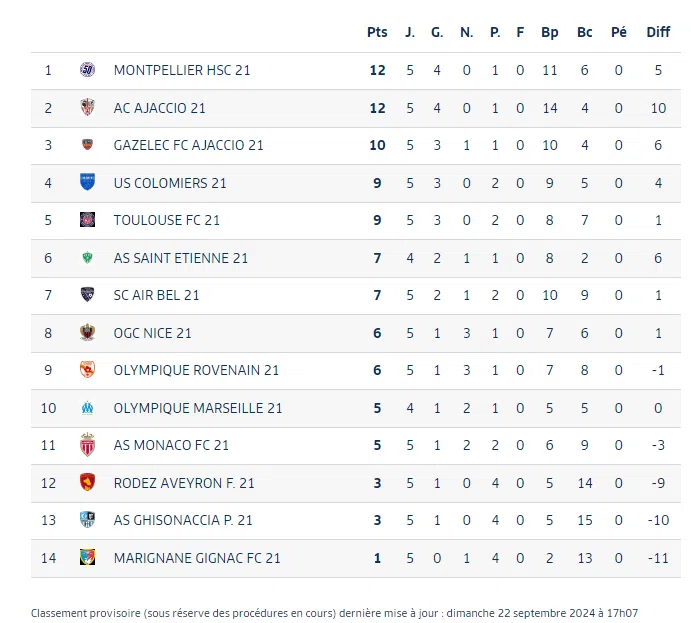This screenshot has width=691, height=623.
Task: Click the OGC Nice 21 club crest
Action: click(87, 333)
